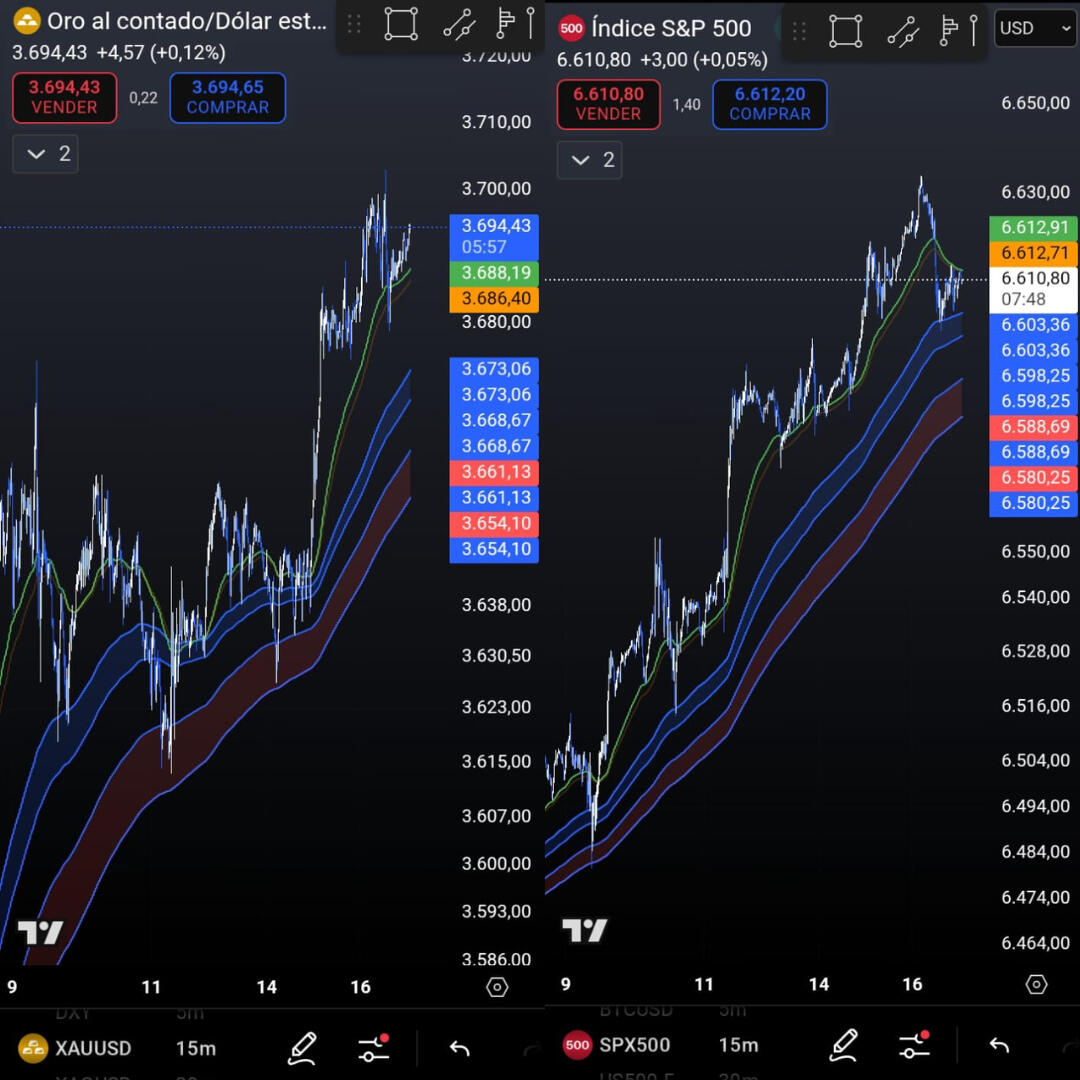Tap orange 6.612,71 price label
This screenshot has width=1080, height=1080.
point(1034,253)
